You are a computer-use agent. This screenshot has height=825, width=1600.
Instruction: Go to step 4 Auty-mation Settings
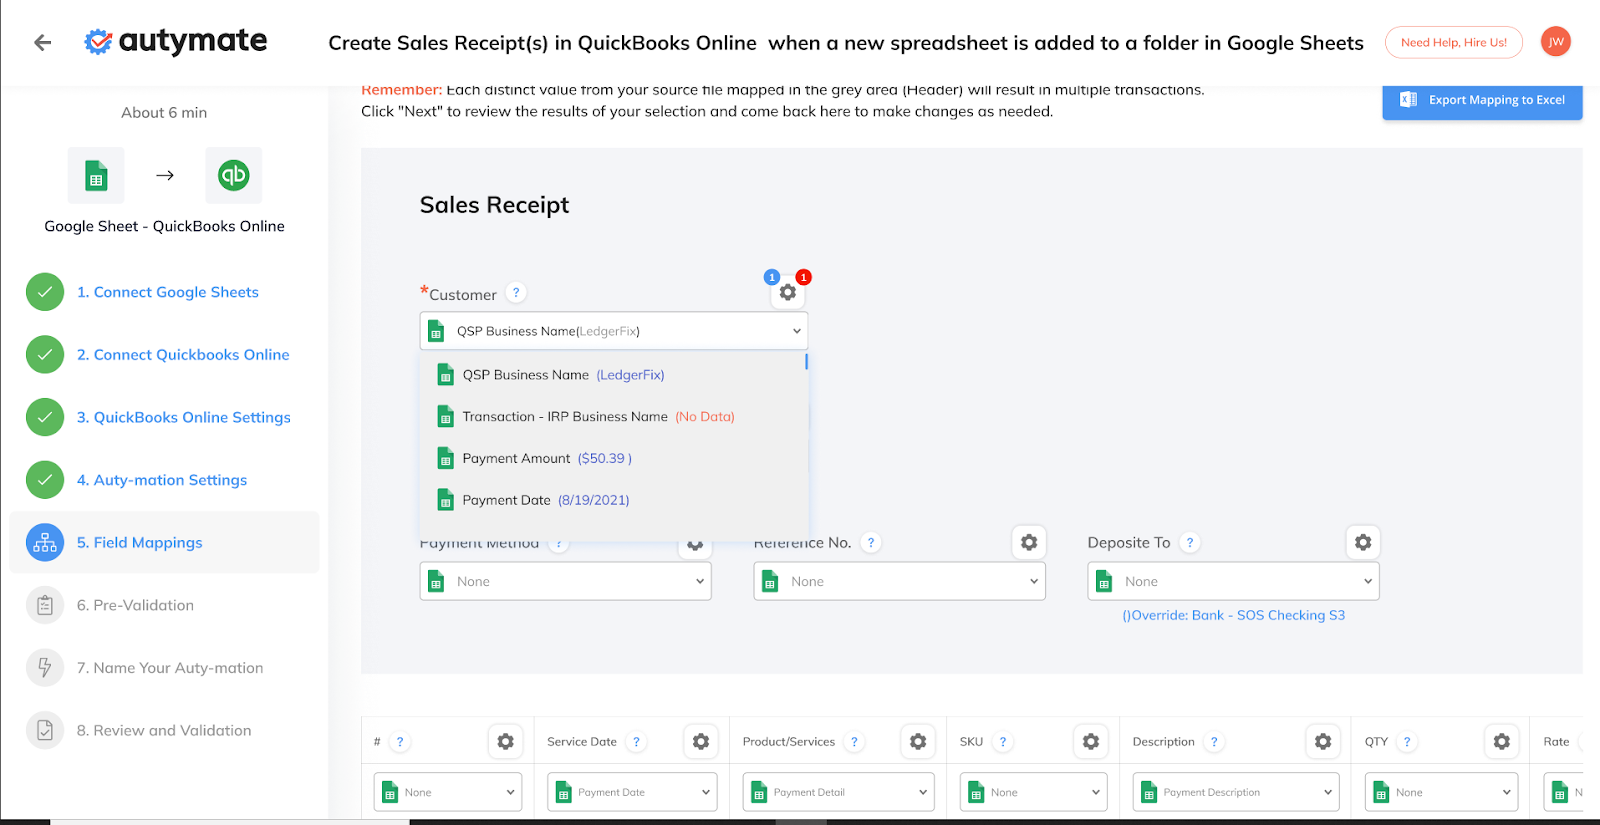tap(162, 480)
